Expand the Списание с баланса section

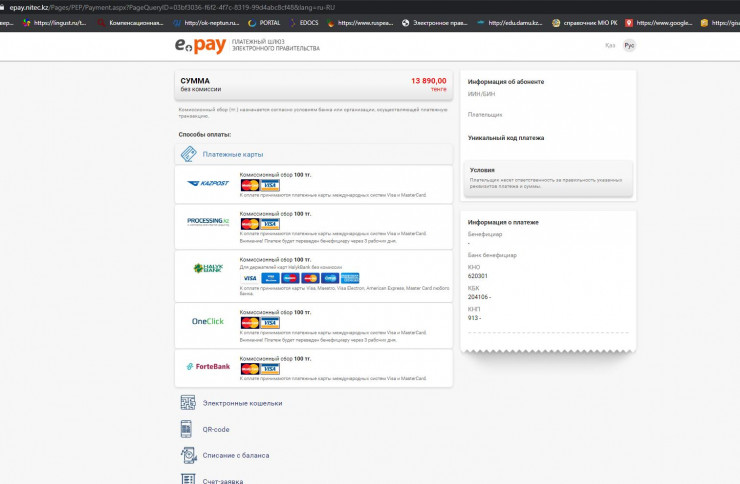(x=236, y=455)
